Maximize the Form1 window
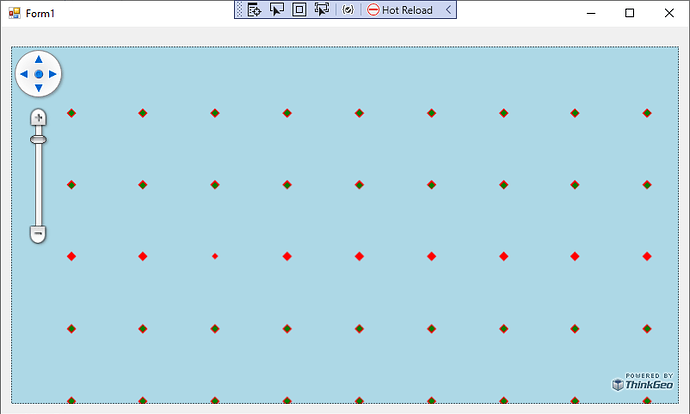Viewport: 690px width, 414px height. [x=630, y=13]
